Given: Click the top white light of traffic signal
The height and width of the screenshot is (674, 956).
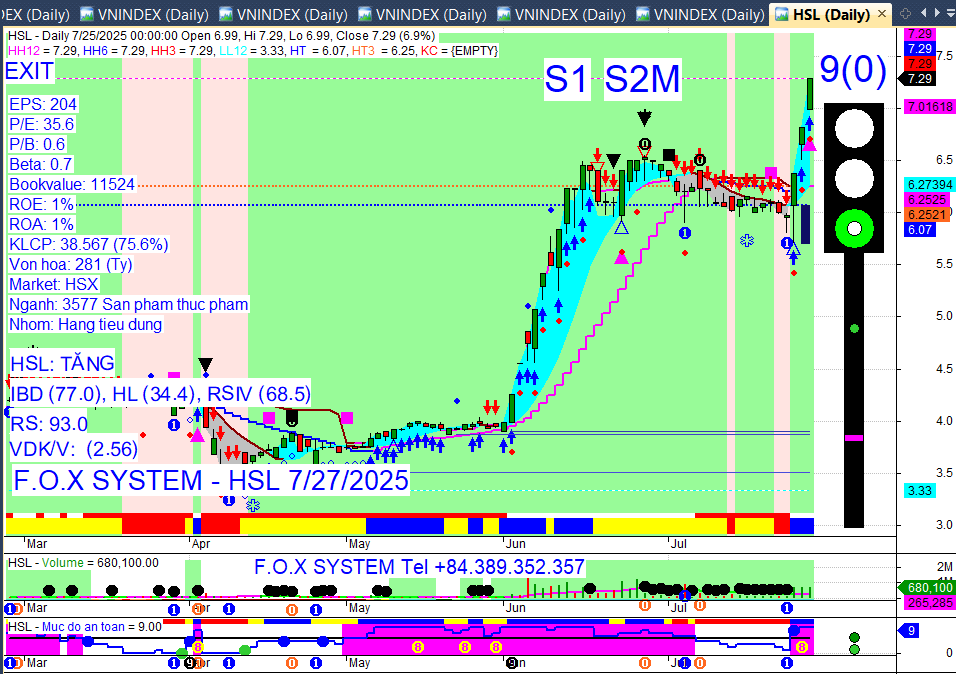Looking at the screenshot, I should (854, 129).
